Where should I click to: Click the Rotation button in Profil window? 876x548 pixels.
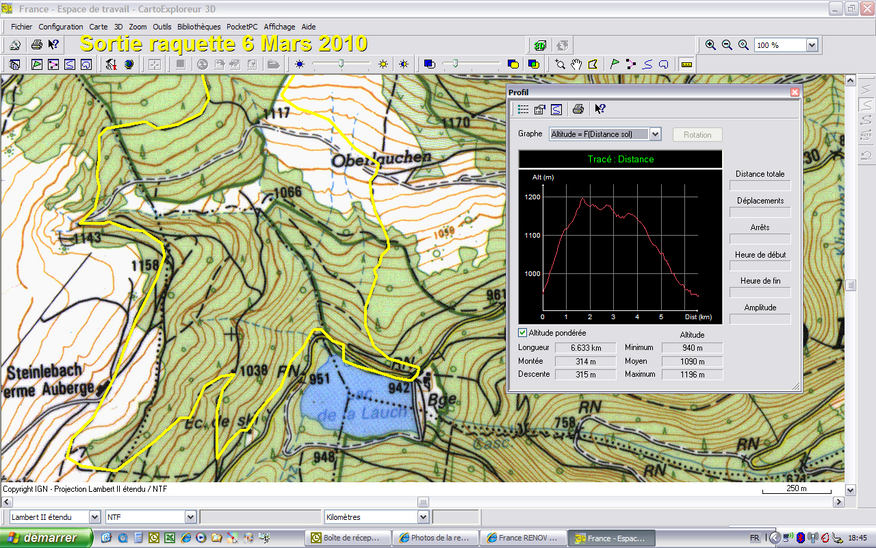pyautogui.click(x=697, y=135)
